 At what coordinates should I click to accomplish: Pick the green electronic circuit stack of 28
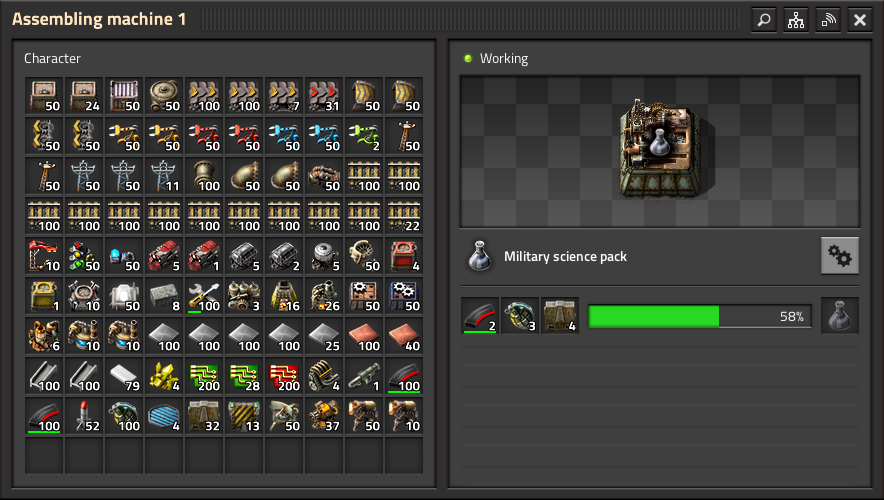[244, 376]
